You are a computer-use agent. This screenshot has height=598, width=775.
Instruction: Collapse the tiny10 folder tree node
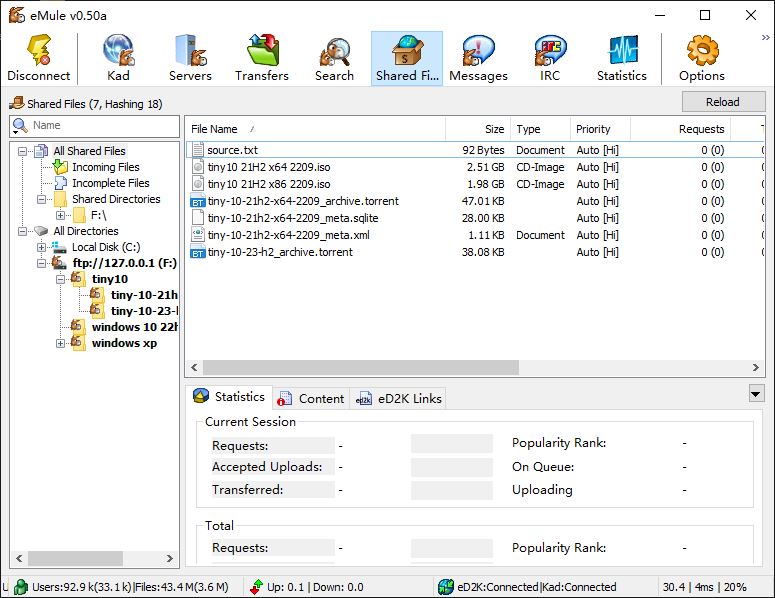point(61,279)
